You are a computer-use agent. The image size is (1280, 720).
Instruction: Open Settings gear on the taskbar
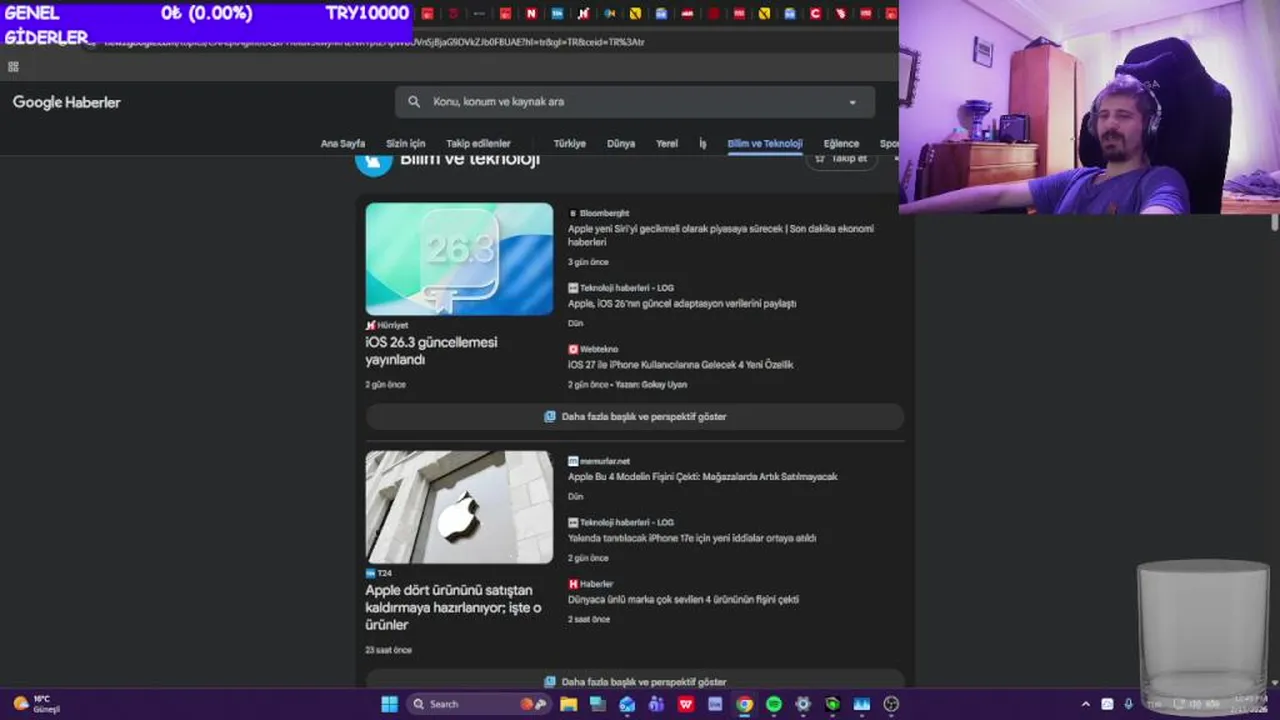[x=803, y=704]
